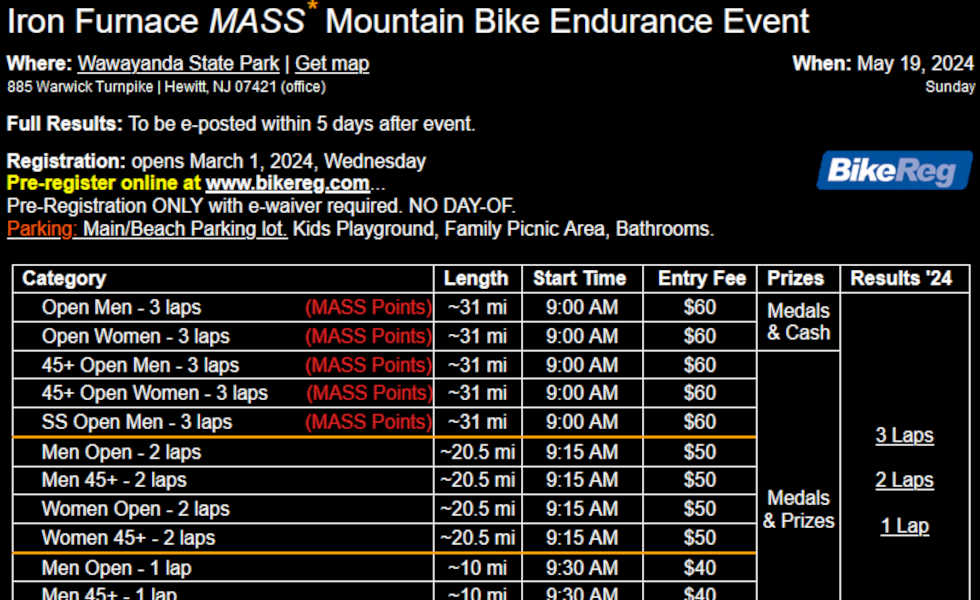Click the Women 45+ 2 laps category
Image resolution: width=980 pixels, height=600 pixels.
coord(128,538)
